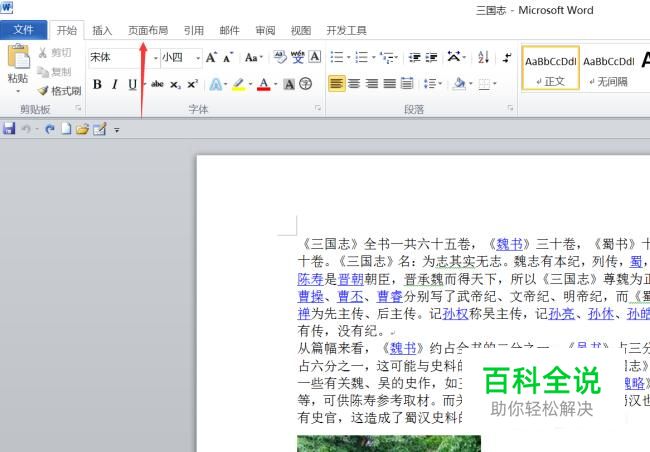This screenshot has height=452, width=650.
Task: Apply subscript formatting (x₂)
Action: pyautogui.click(x=175, y=84)
